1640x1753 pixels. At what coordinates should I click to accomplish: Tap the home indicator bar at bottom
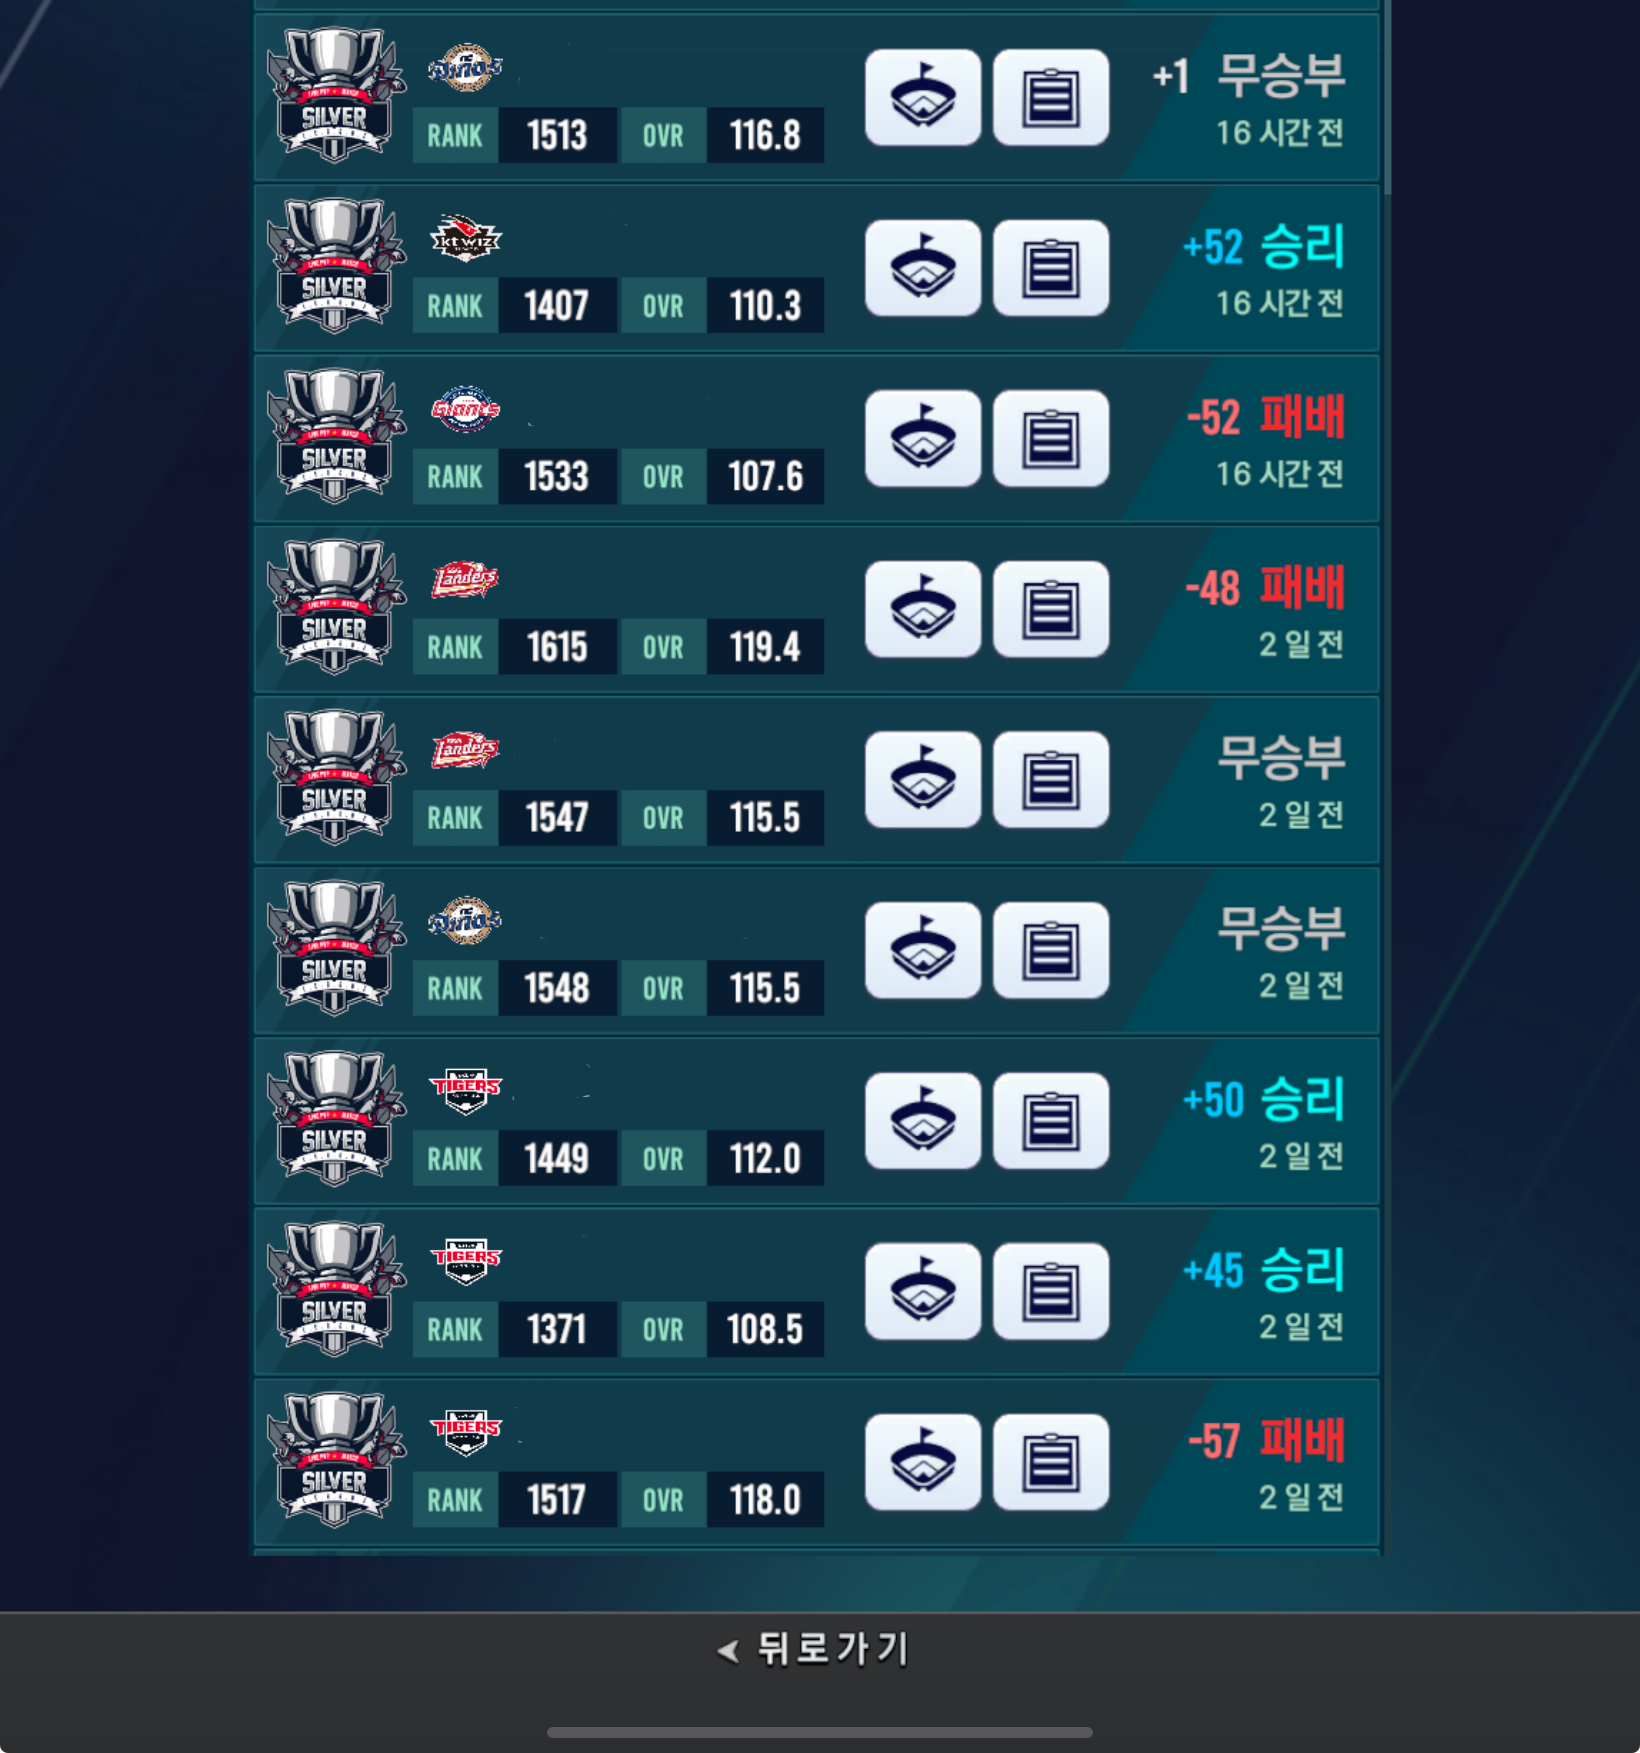(819, 1732)
